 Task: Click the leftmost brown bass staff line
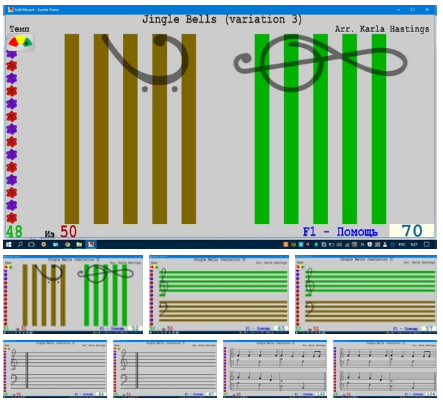click(x=72, y=129)
